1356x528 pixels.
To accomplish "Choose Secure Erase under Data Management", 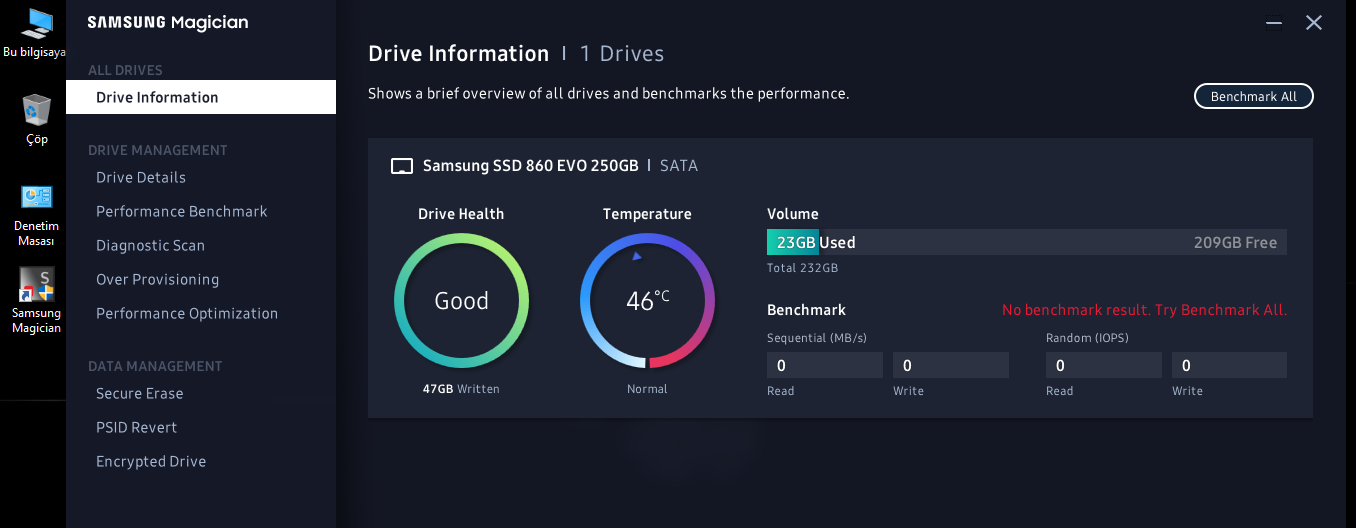I will pyautogui.click(x=140, y=393).
